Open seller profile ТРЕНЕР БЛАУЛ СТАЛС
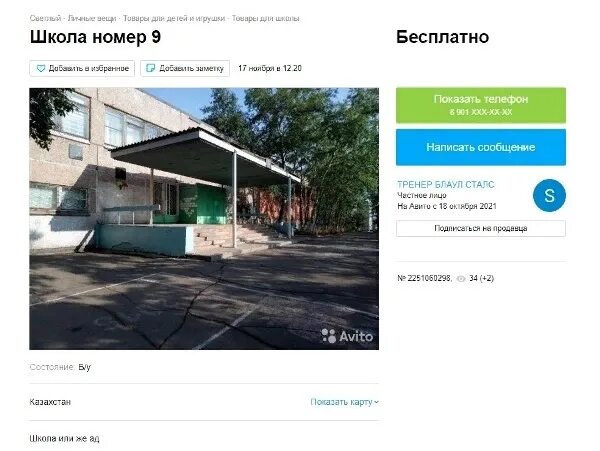This screenshot has width=600, height=451. 446,184
